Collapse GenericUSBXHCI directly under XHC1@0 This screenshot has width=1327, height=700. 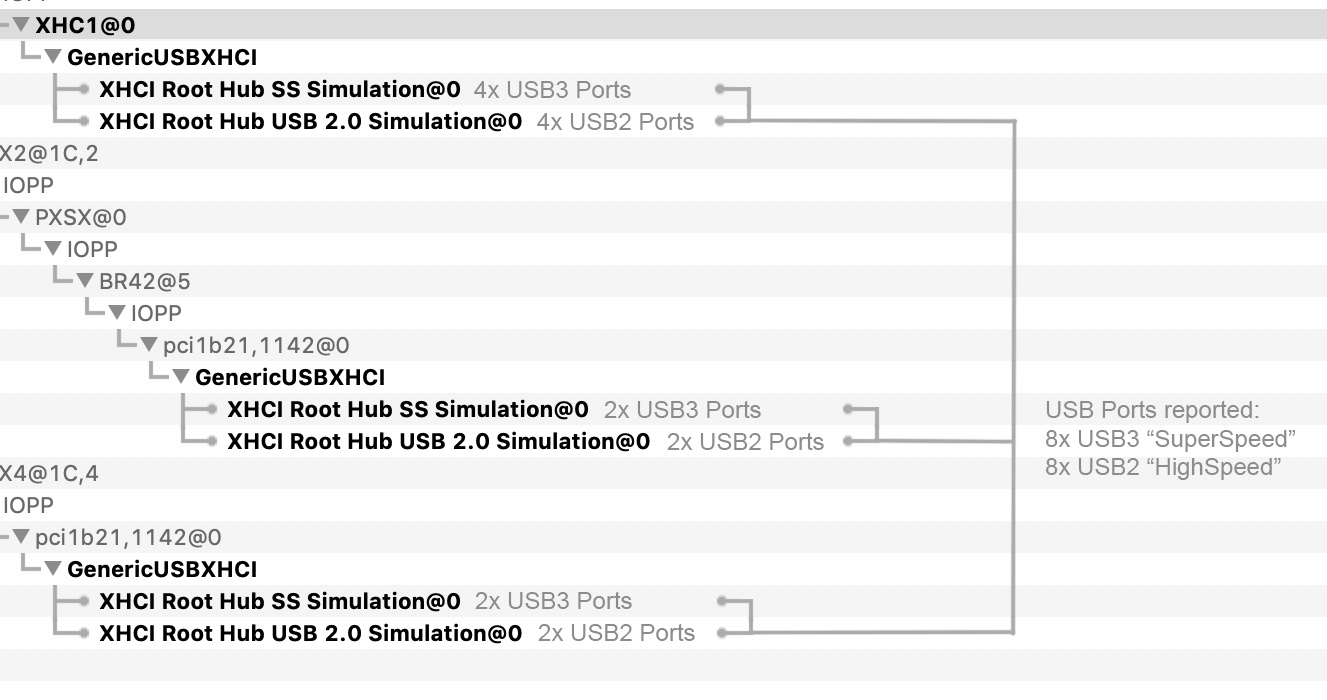[54, 58]
